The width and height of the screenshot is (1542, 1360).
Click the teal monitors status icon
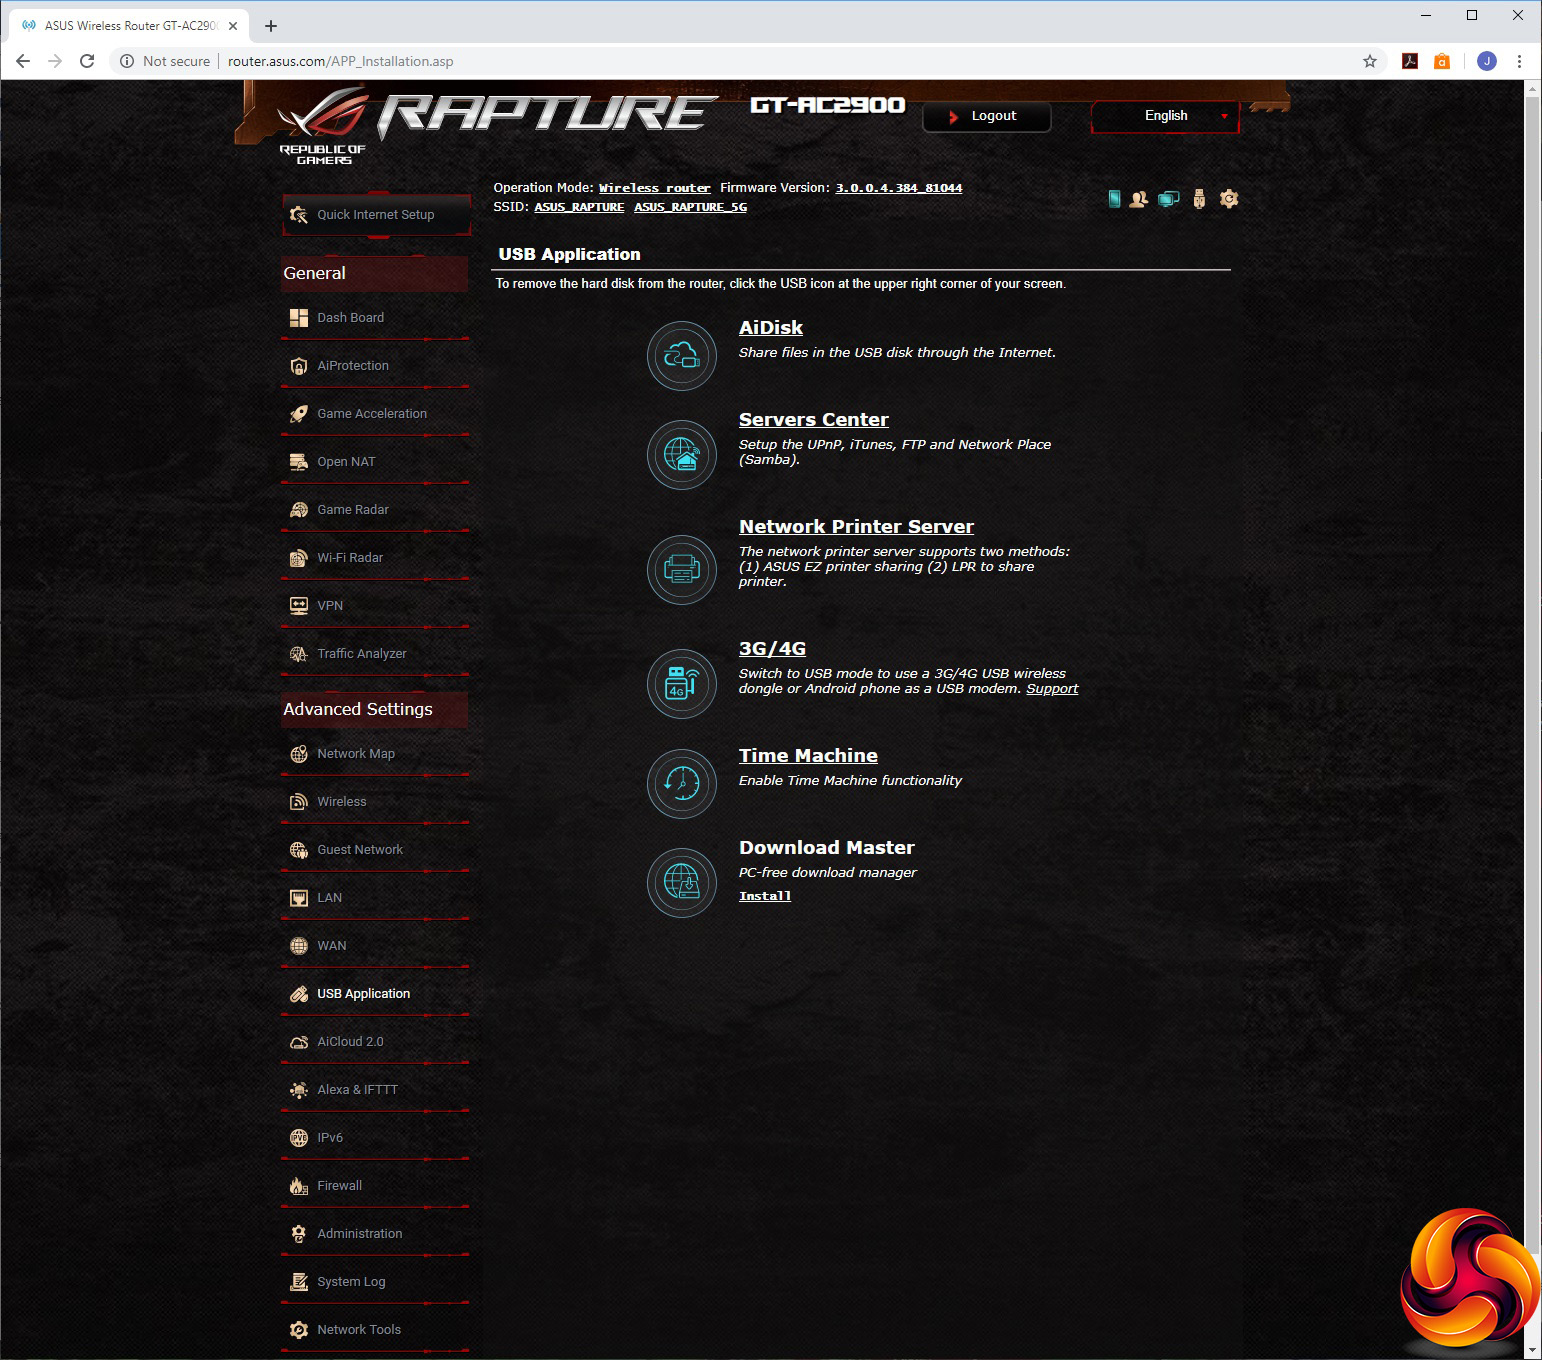1169,199
